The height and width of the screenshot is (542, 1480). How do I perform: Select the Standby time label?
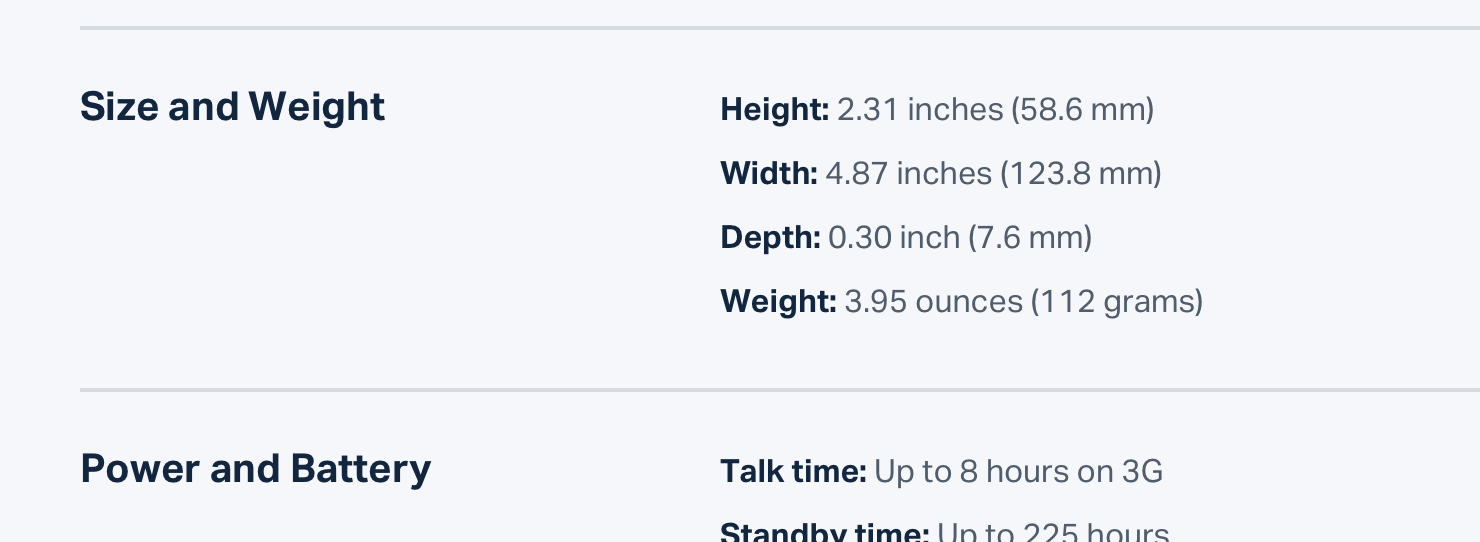(x=825, y=531)
